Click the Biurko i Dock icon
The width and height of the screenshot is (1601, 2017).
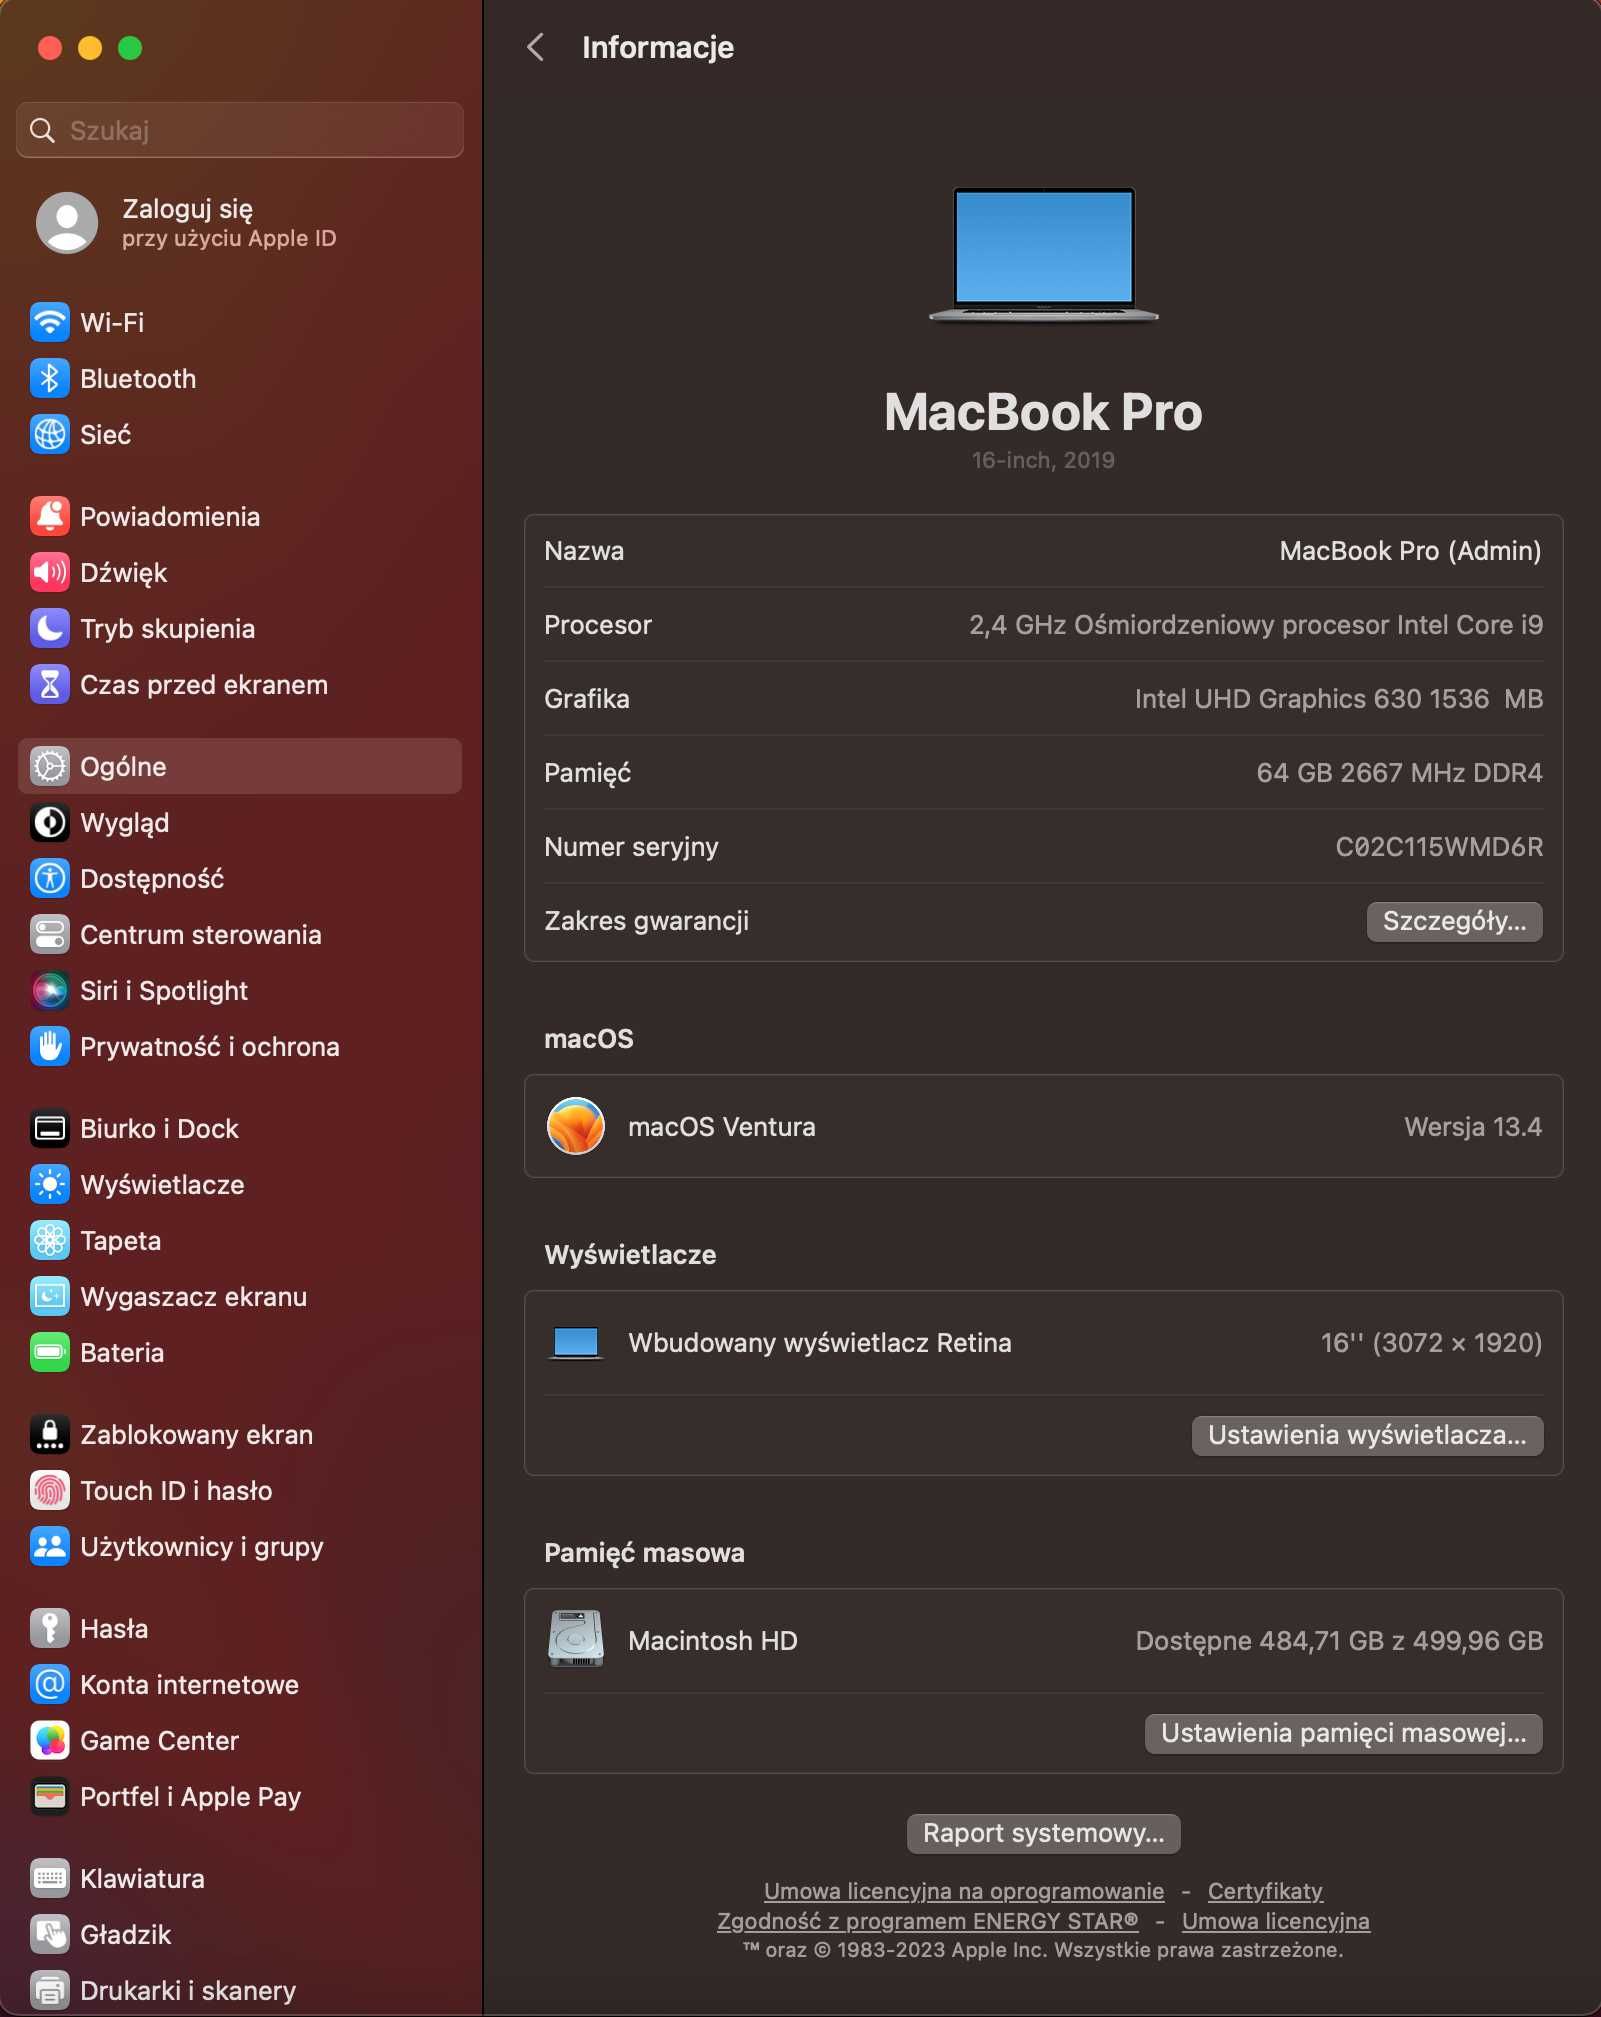(50, 1128)
